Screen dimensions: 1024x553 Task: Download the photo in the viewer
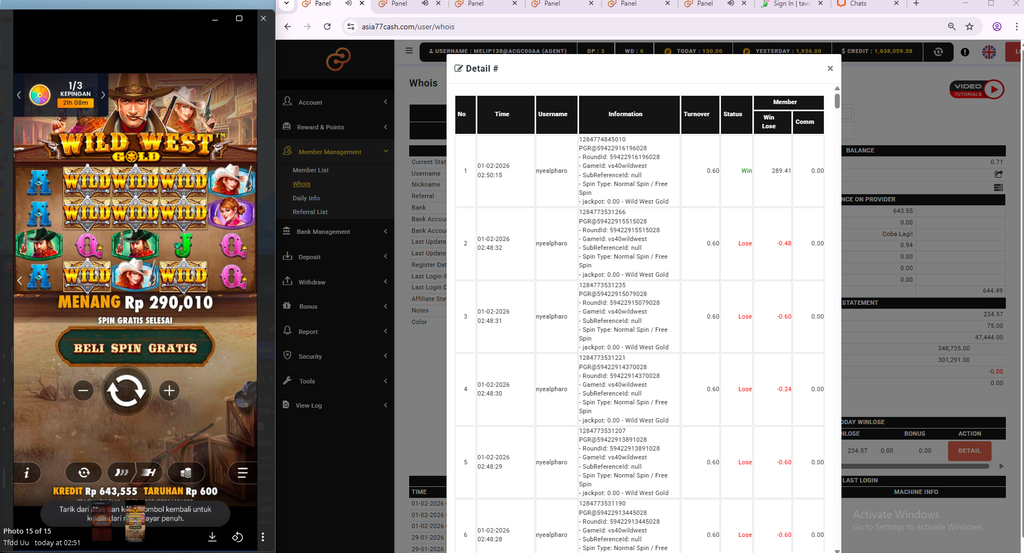pos(212,537)
